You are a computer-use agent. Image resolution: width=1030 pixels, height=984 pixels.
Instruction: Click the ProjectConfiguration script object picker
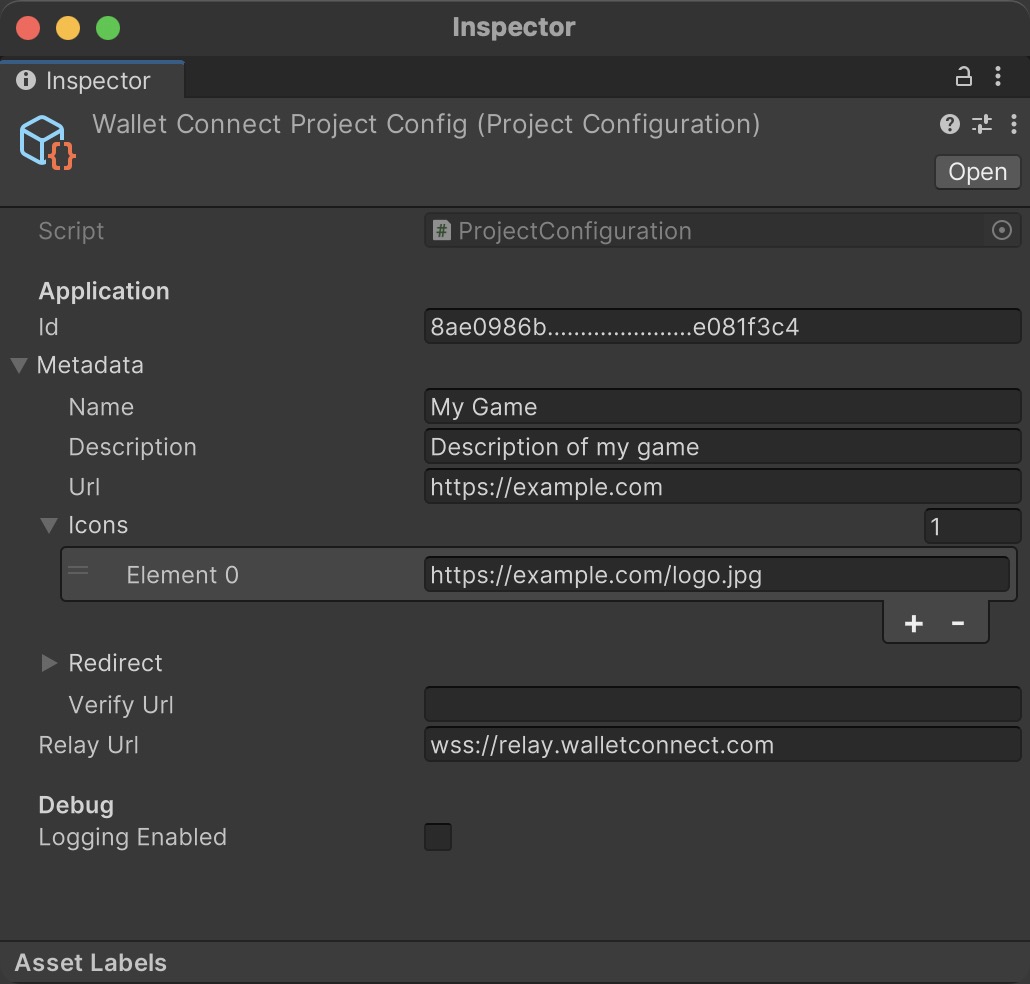coord(1001,231)
